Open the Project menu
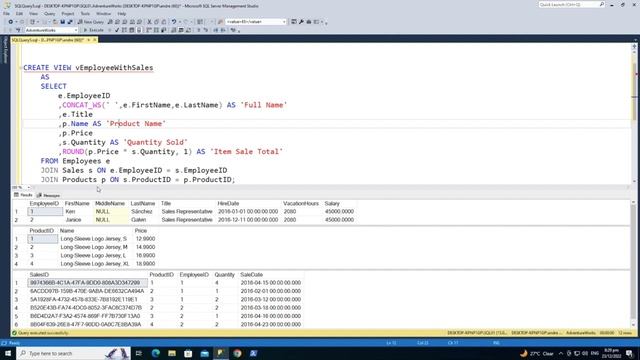 (x=68, y=13)
